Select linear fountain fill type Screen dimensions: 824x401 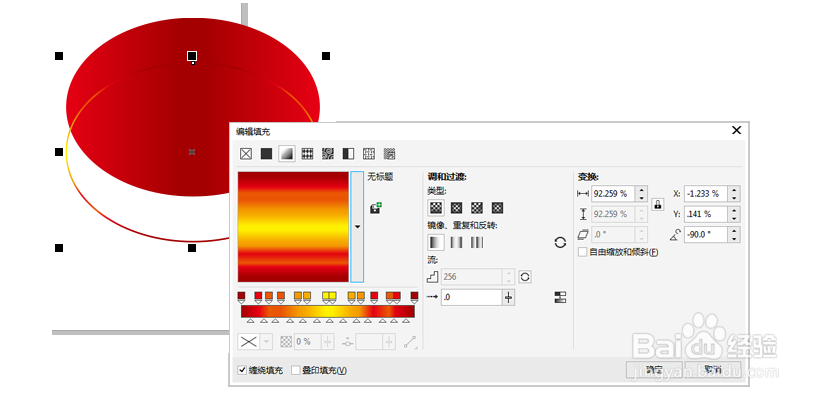click(436, 208)
